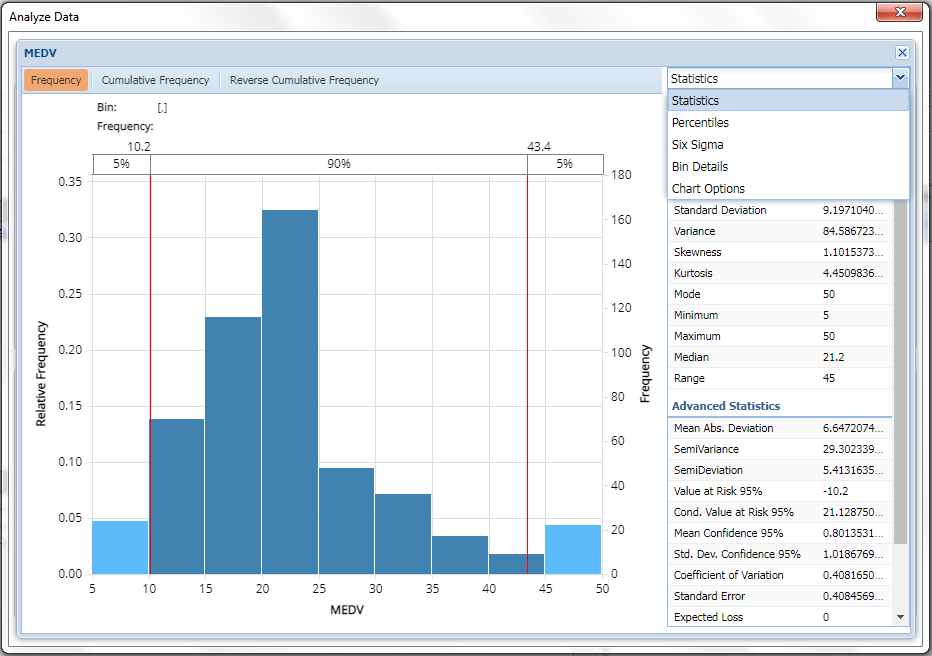Show the Reverse Cumulative Frequency chart
Viewport: 932px width, 656px height.
pos(304,80)
